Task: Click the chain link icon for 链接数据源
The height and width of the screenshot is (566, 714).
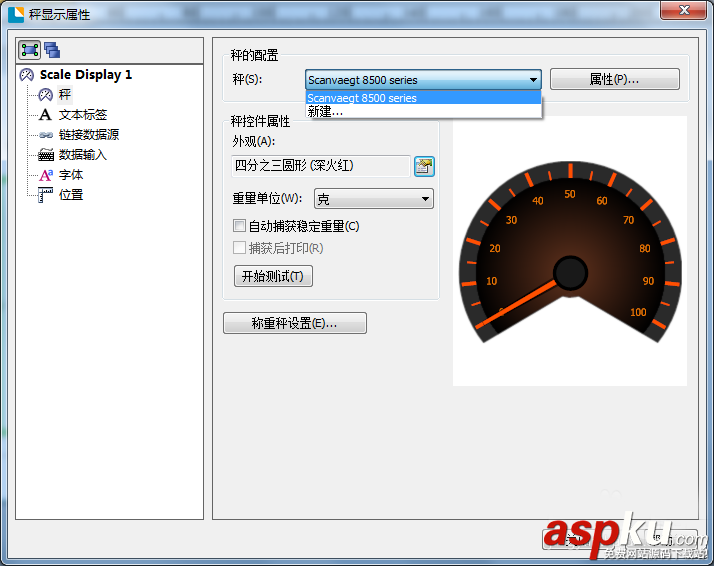Action: (x=46, y=135)
